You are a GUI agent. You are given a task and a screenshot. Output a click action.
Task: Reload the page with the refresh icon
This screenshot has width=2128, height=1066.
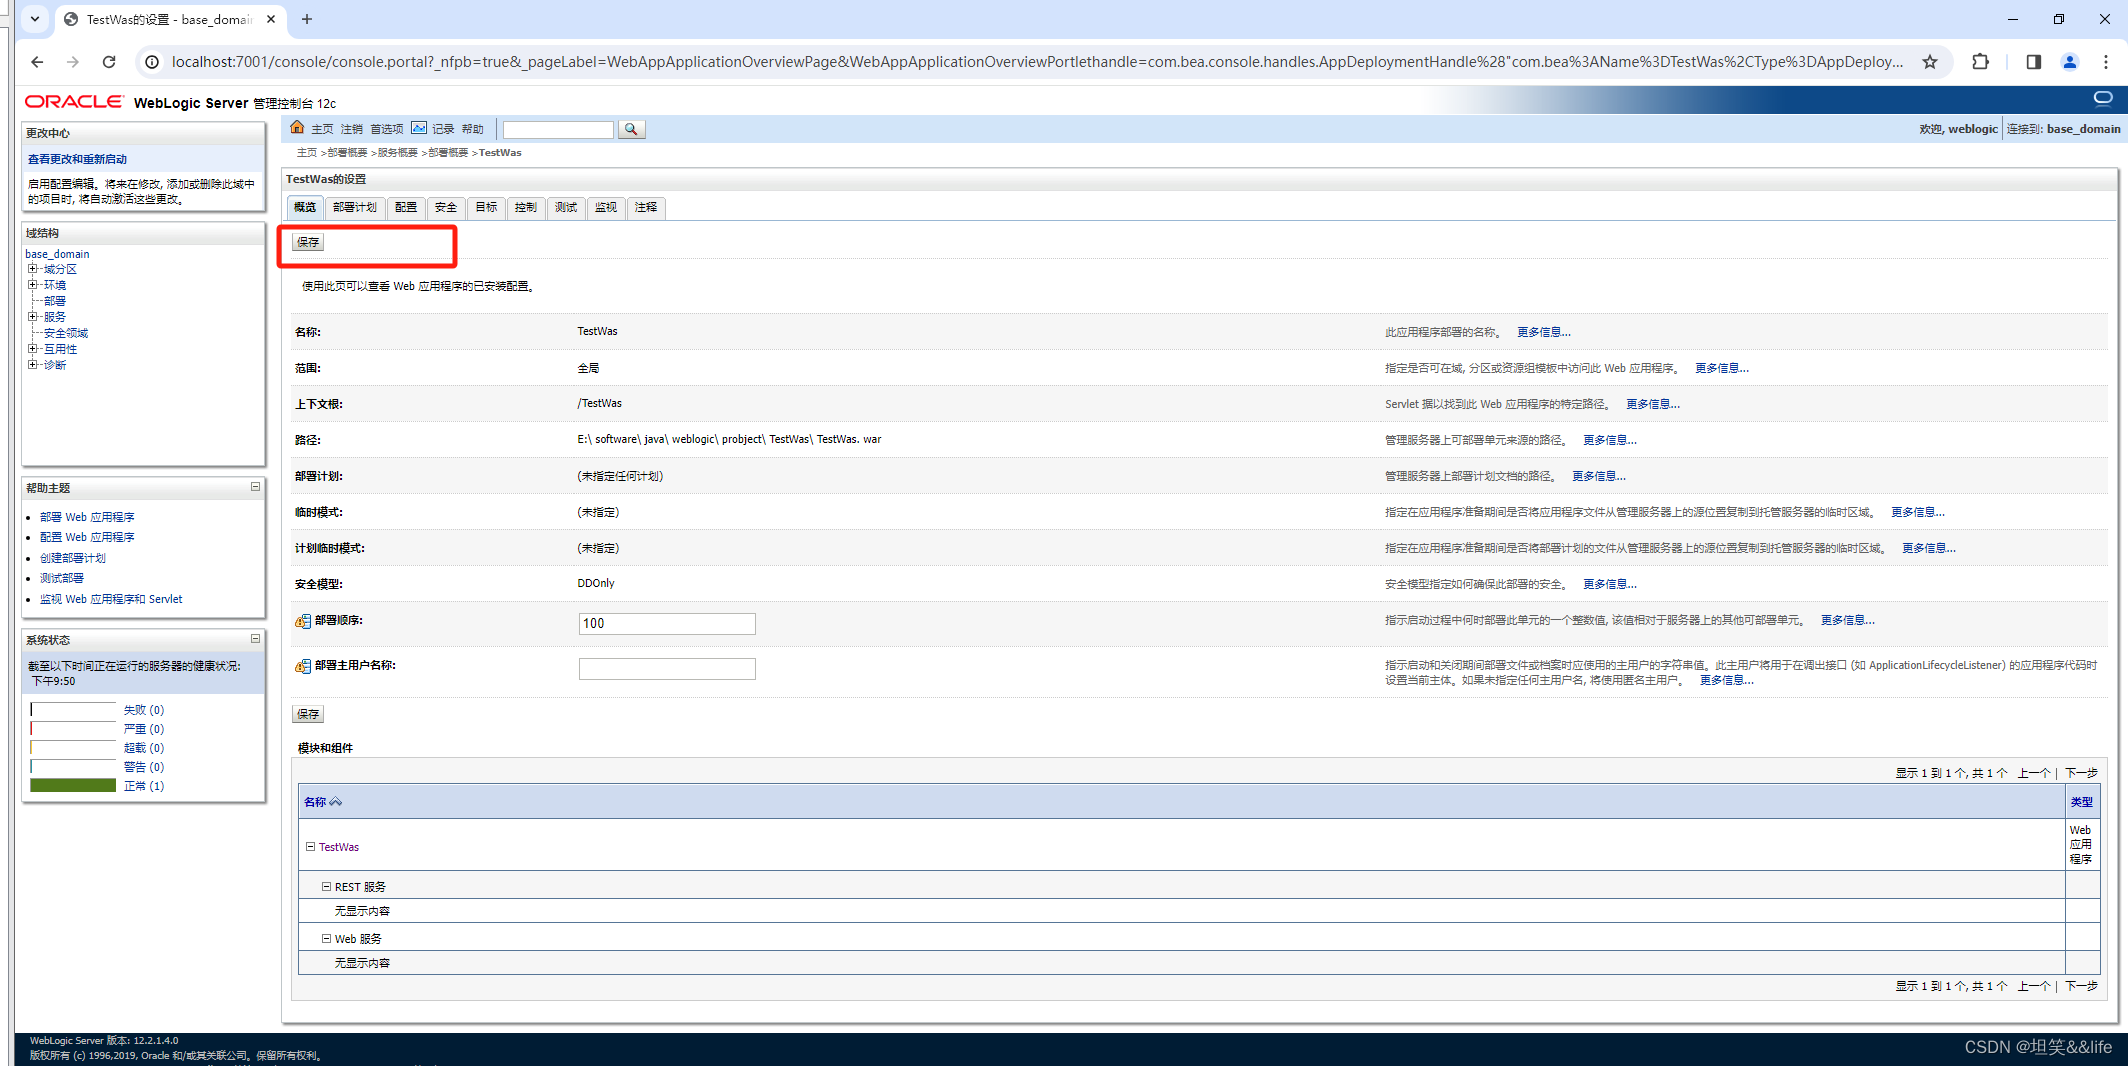coord(109,62)
